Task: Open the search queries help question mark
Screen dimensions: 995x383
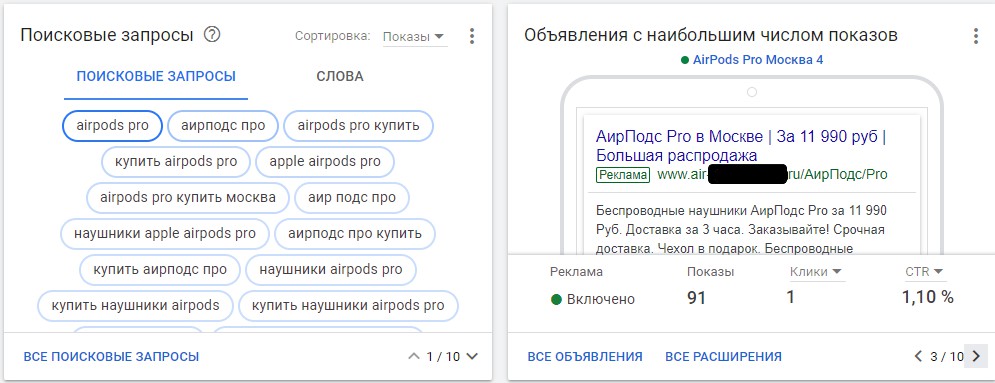Action: 212,35
